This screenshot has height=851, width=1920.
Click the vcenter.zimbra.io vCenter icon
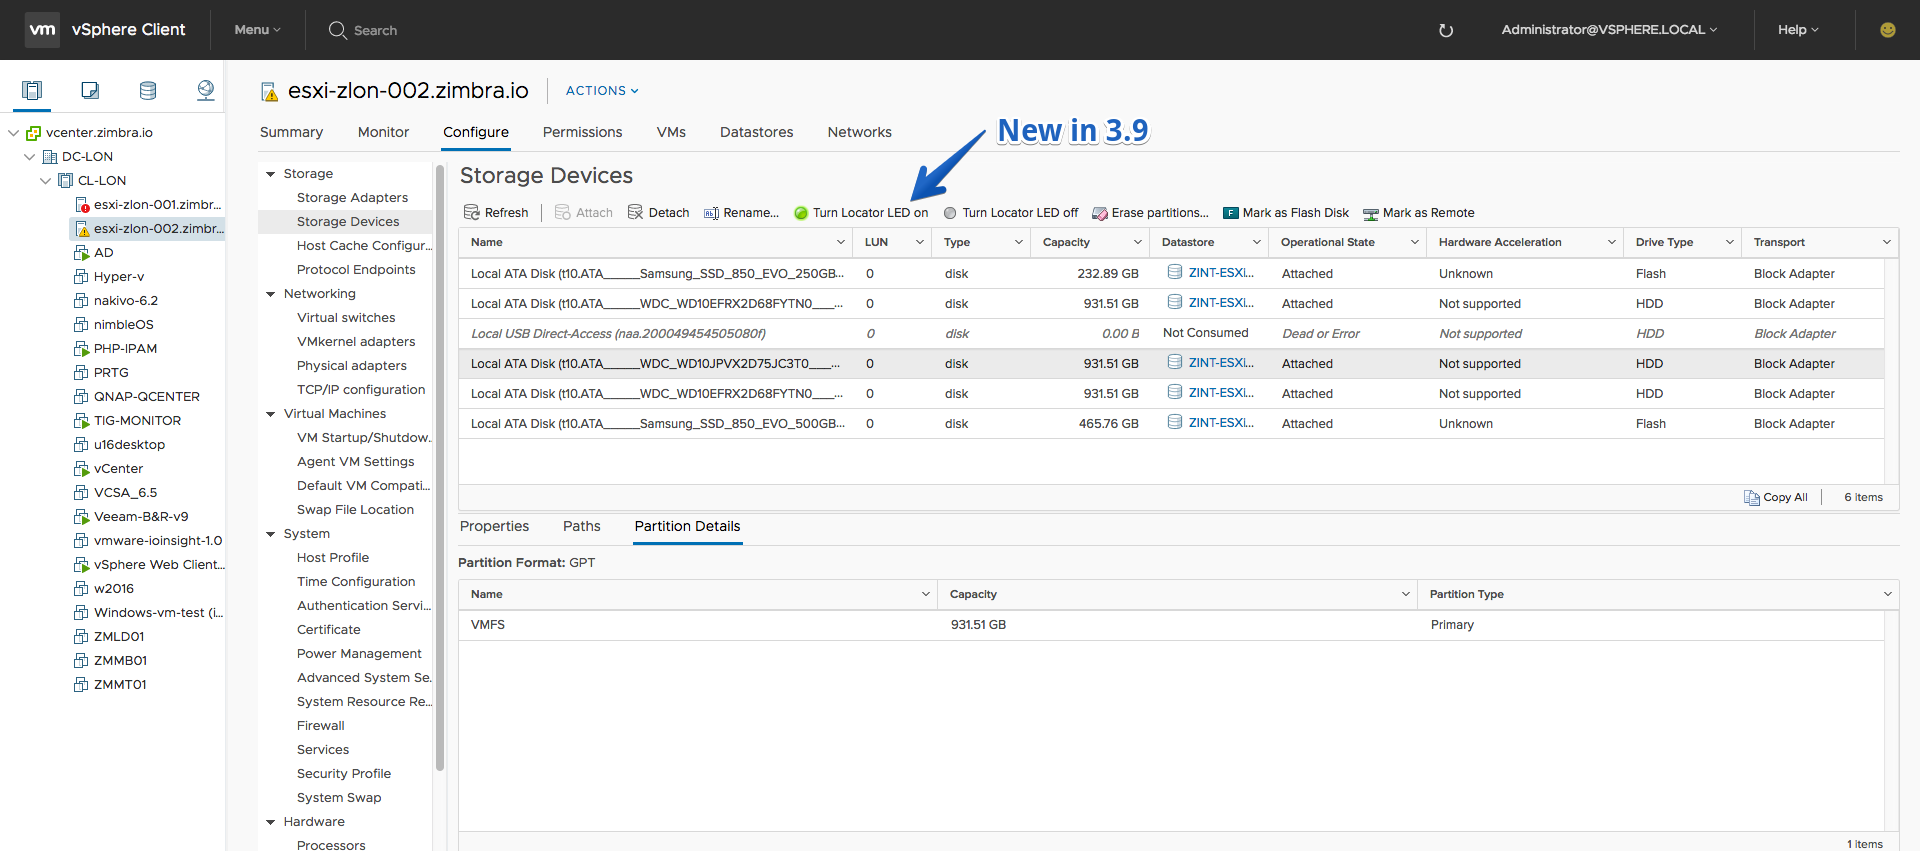point(34,132)
